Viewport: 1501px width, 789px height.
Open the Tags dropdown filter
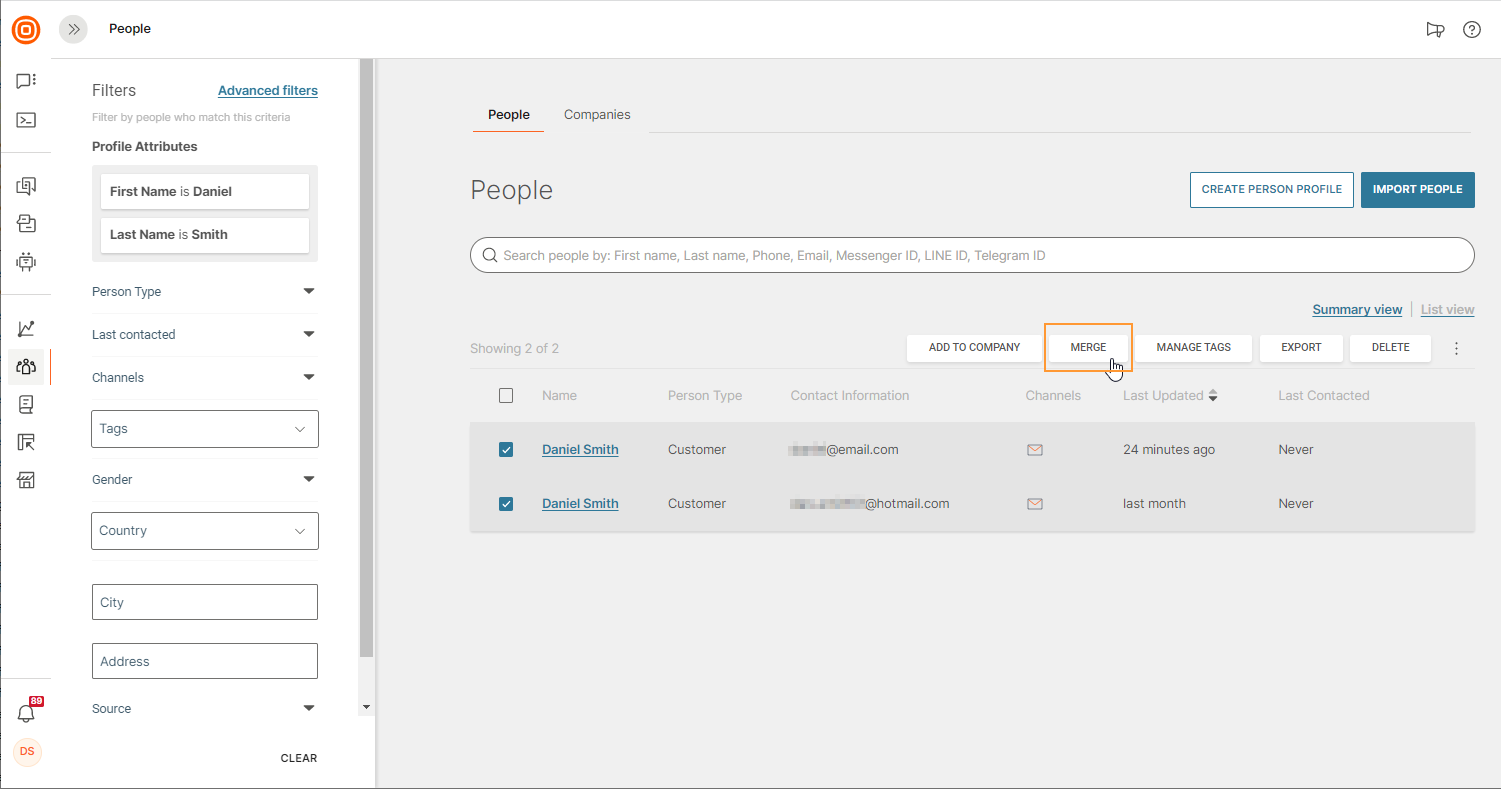coord(204,429)
